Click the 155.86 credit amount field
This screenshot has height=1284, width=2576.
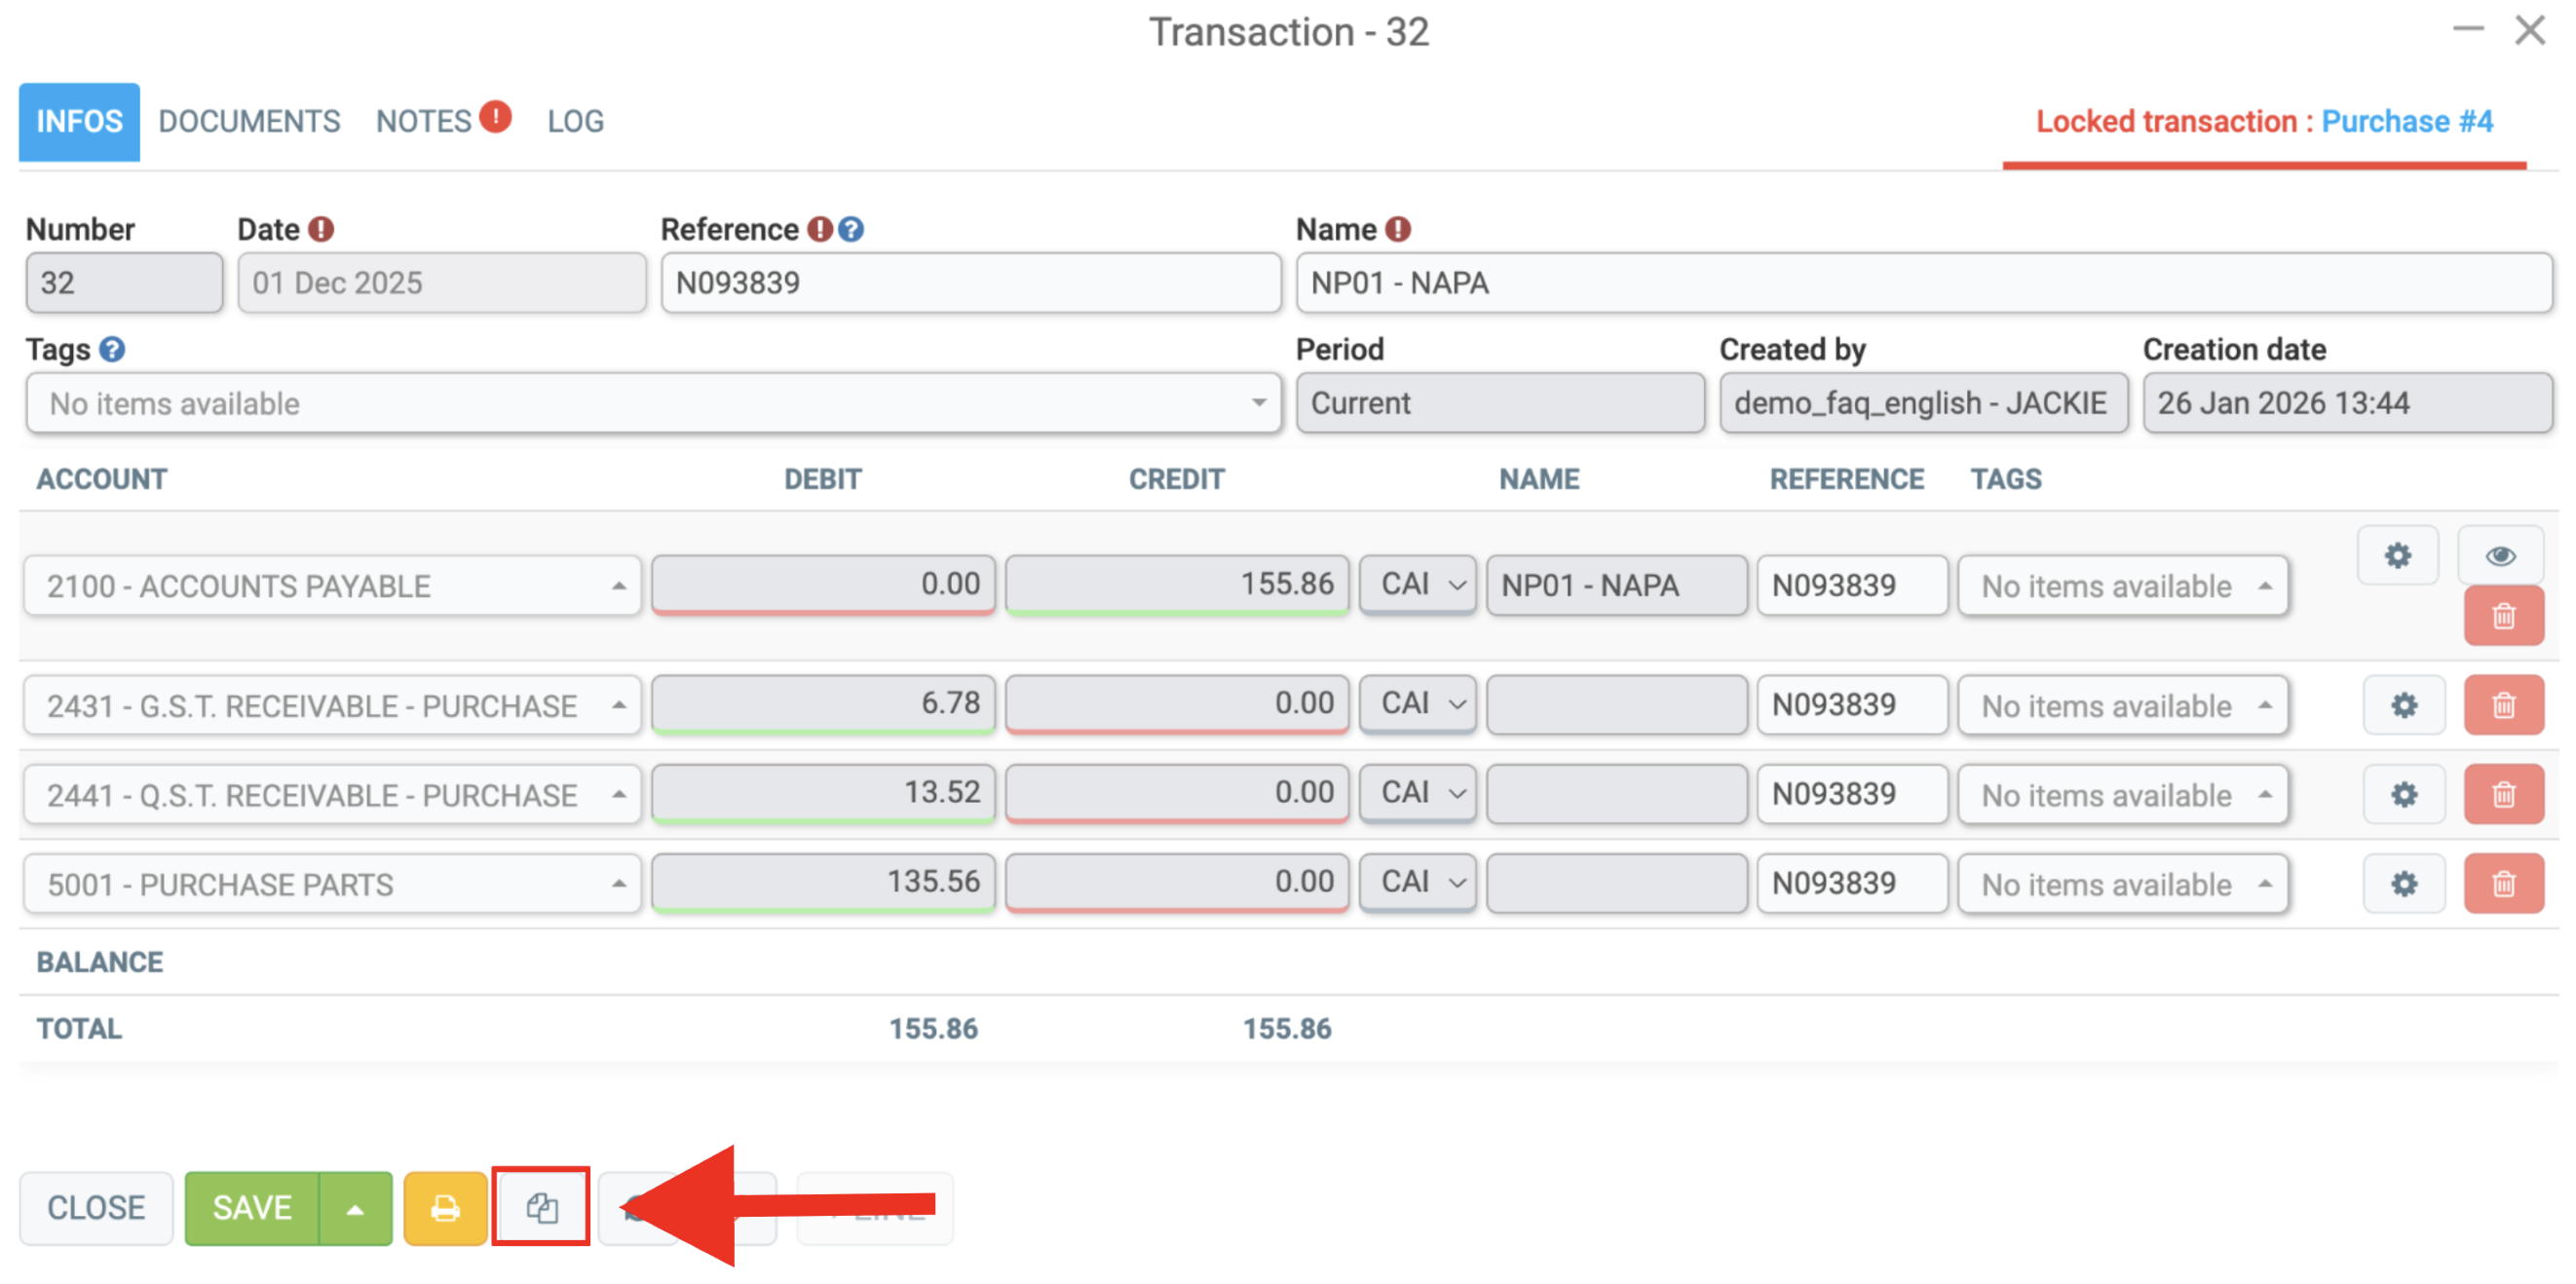point(1177,584)
